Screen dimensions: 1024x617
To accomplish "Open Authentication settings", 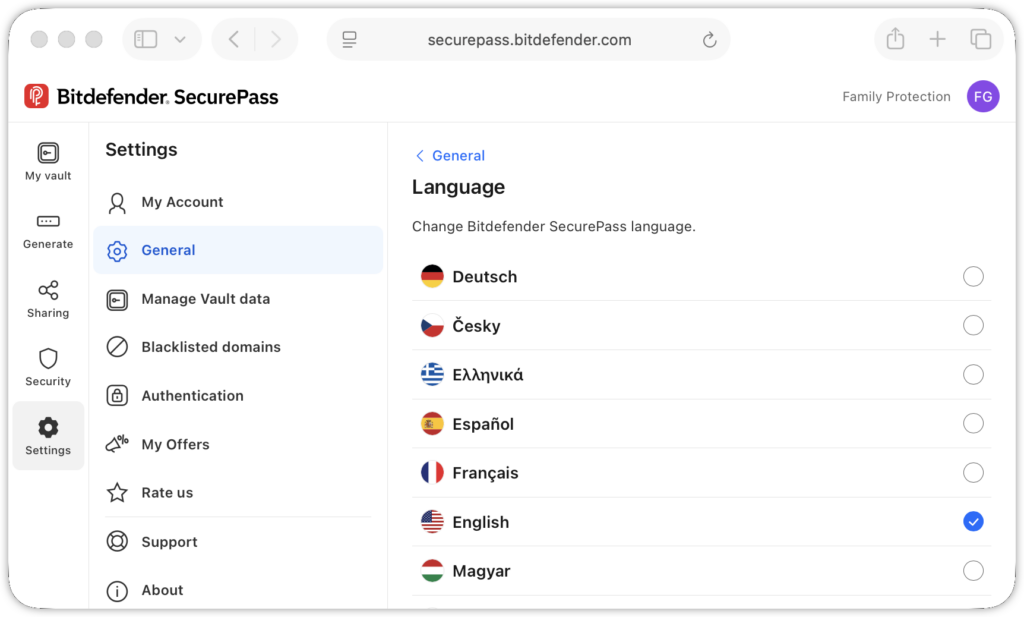I will (x=238, y=396).
